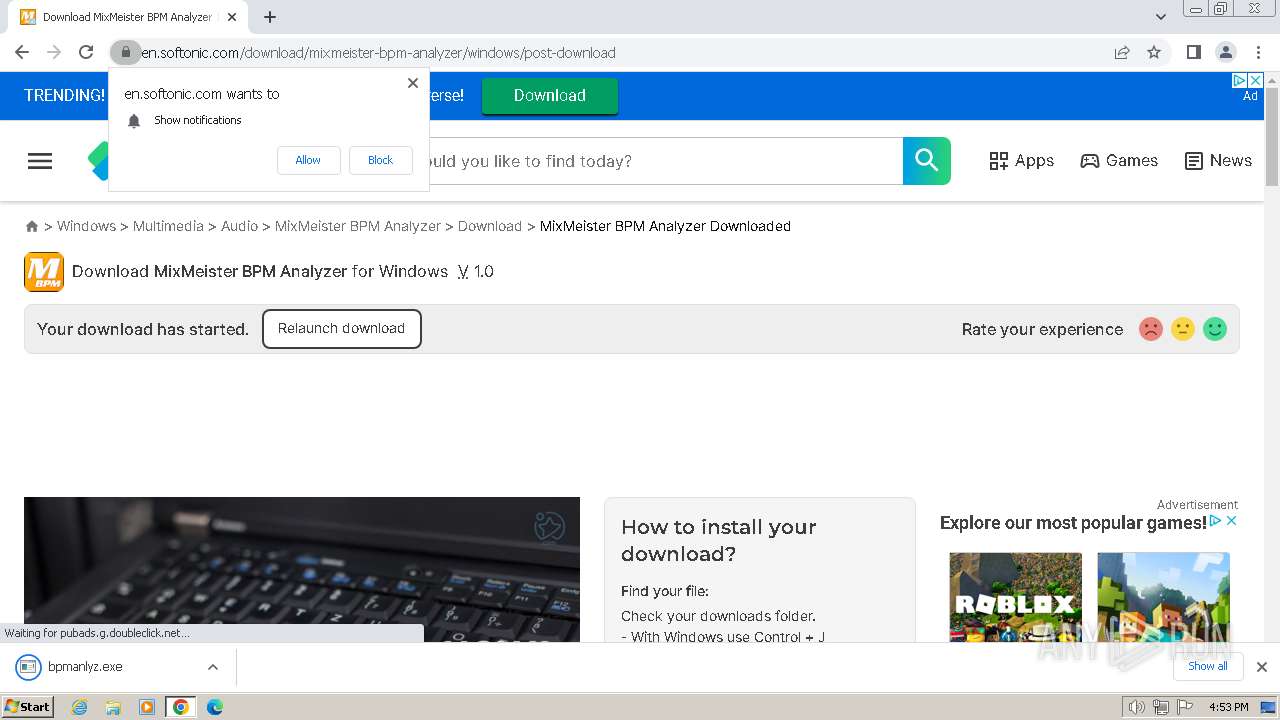Close the downloads bar
1280x720 pixels.
pos(1262,667)
